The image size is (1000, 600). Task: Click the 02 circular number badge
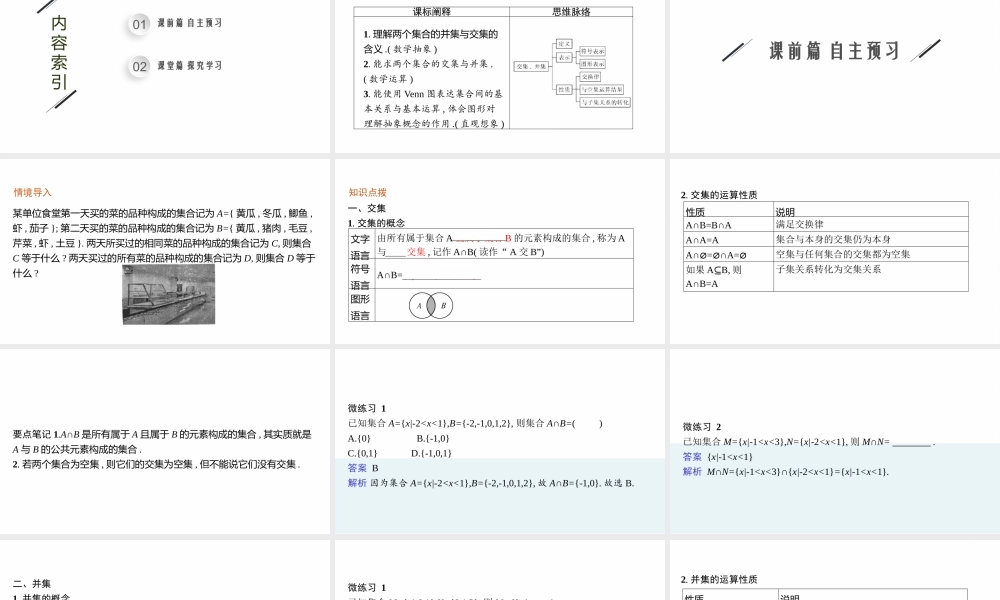click(140, 67)
